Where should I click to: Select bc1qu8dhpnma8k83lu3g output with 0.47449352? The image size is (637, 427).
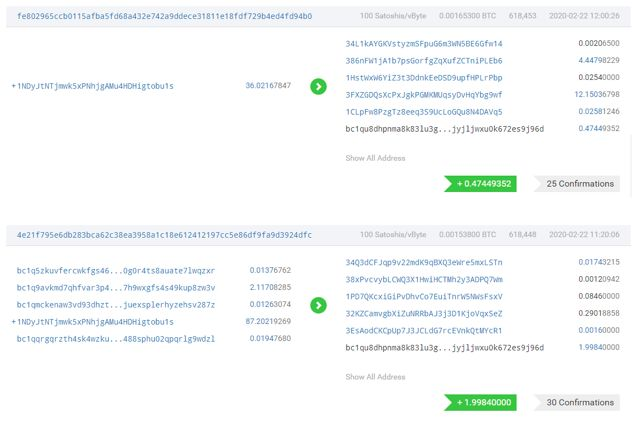(x=444, y=129)
